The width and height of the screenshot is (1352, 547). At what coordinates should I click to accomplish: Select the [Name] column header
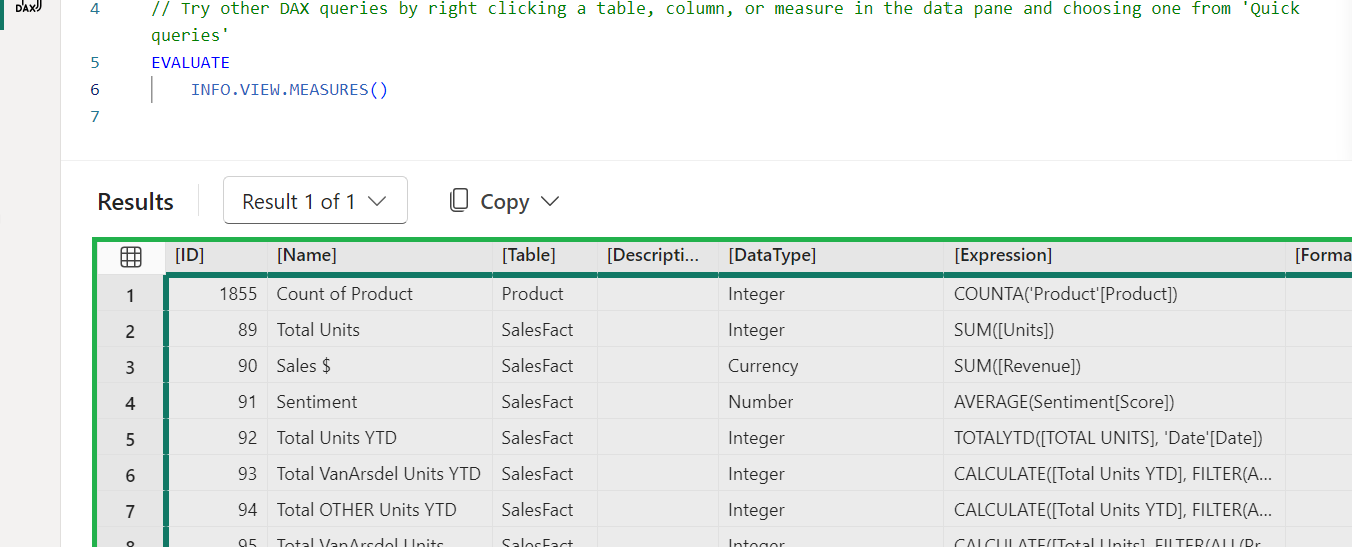380,255
